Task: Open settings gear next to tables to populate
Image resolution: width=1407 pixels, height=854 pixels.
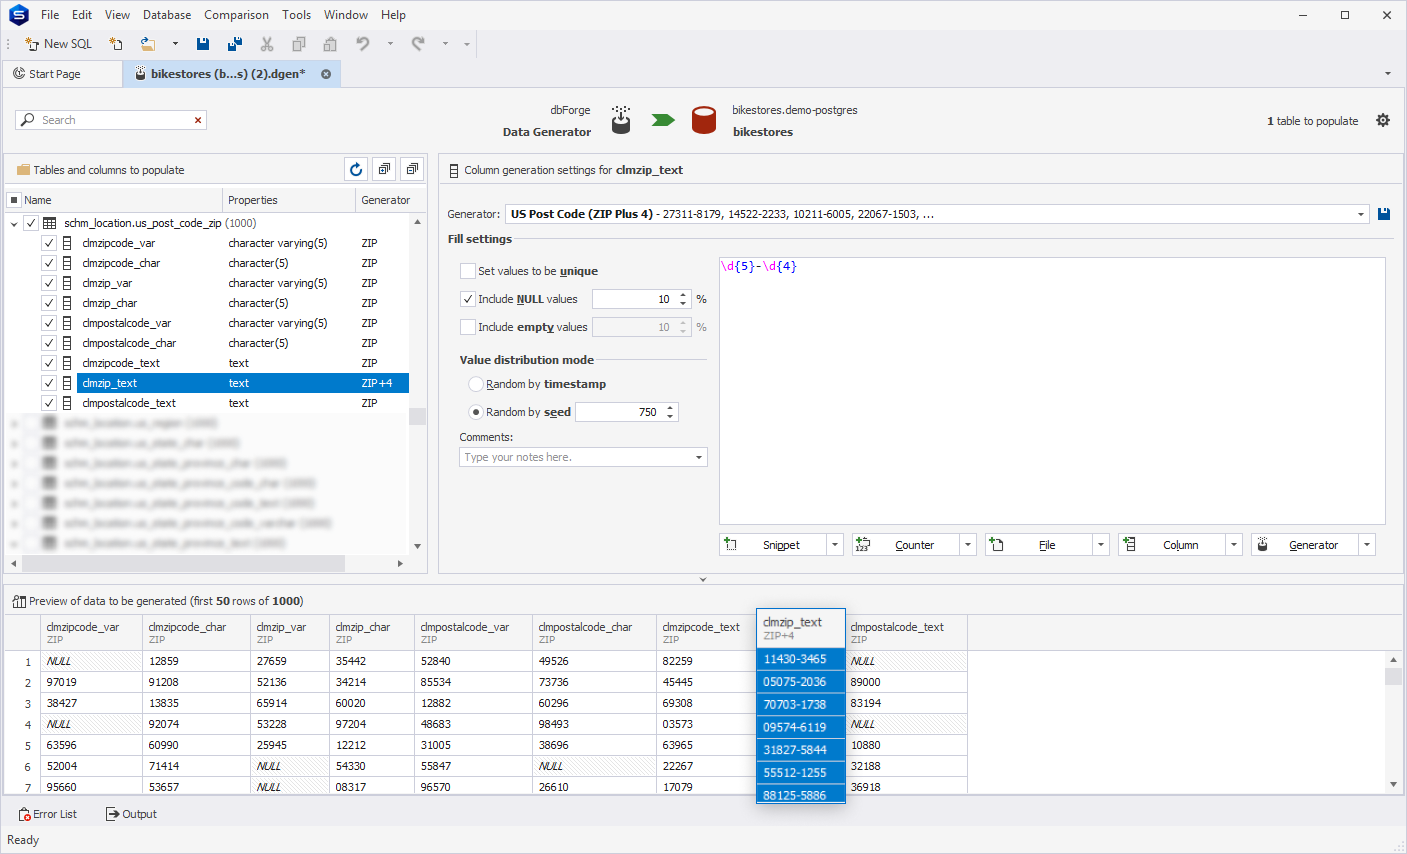Action: pyautogui.click(x=1383, y=120)
